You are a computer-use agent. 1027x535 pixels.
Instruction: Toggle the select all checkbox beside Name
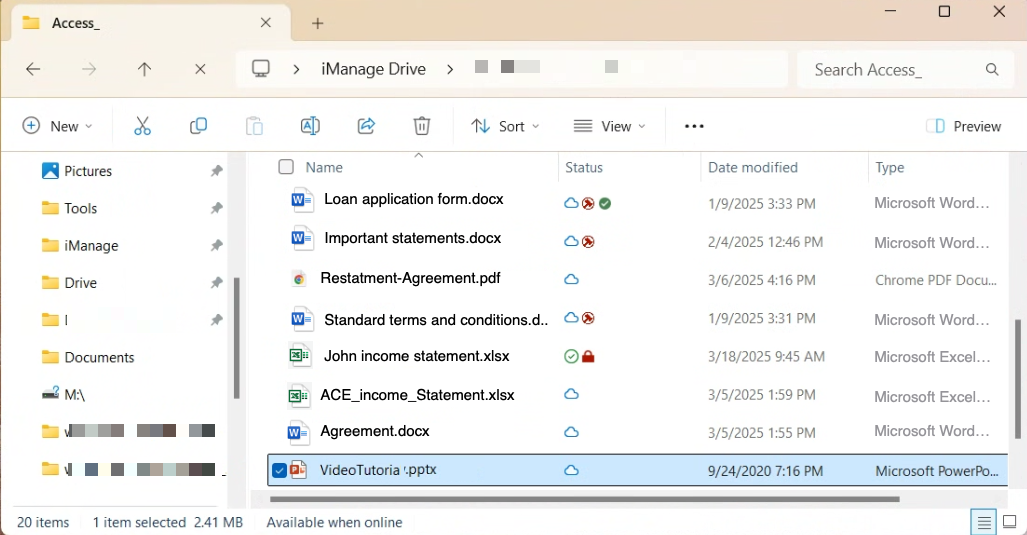point(286,167)
